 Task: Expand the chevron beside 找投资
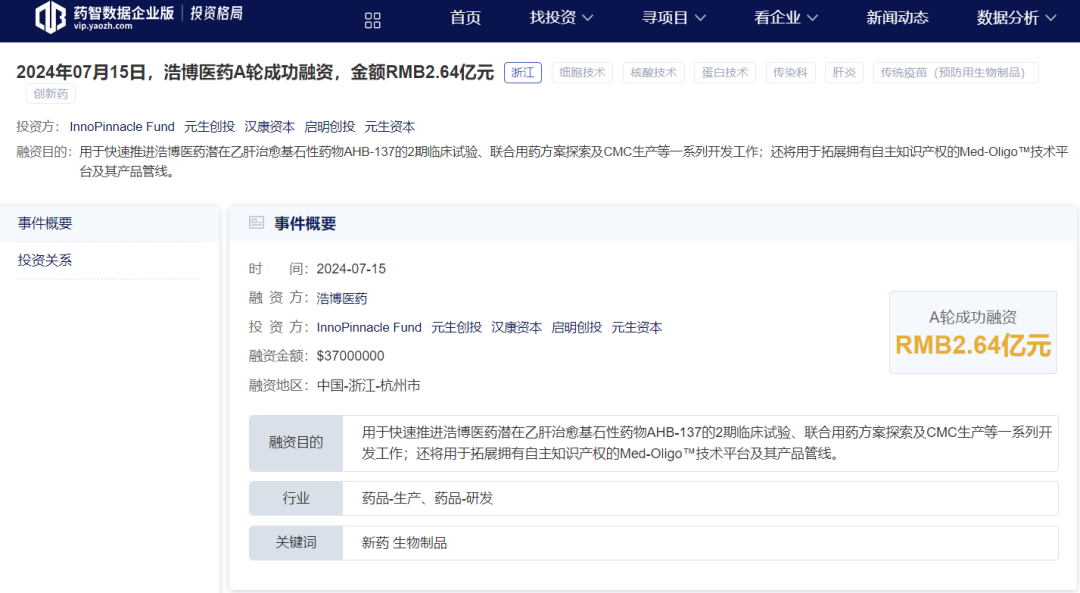point(588,19)
